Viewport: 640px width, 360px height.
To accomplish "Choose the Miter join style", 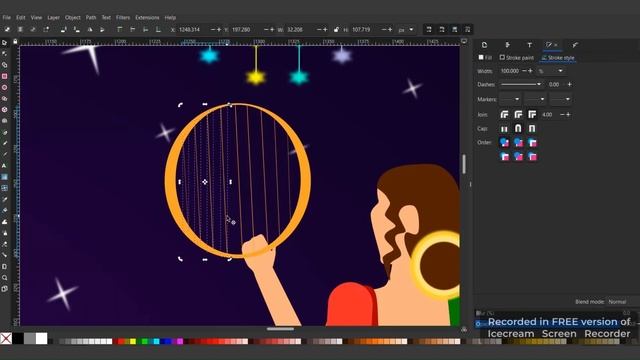I will pos(532,115).
